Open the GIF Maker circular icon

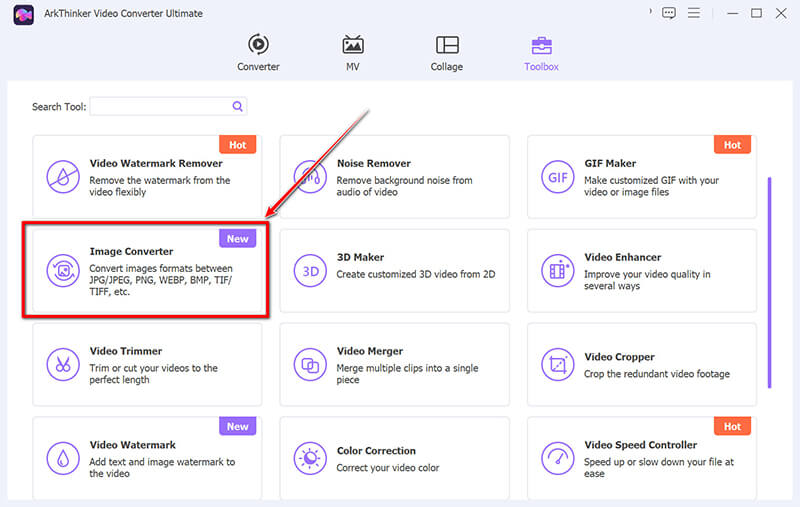coord(557,177)
